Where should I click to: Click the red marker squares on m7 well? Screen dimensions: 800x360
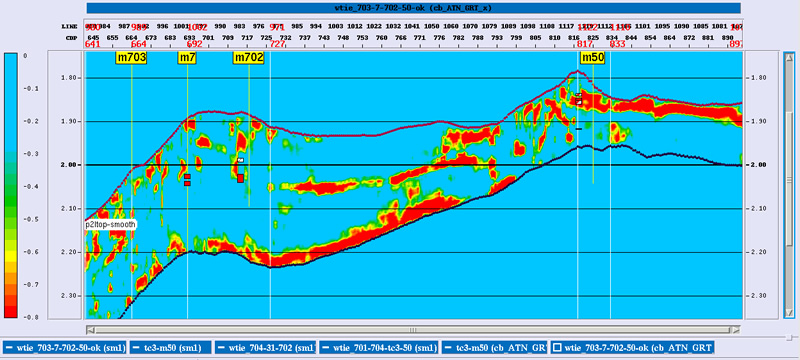[x=187, y=179]
